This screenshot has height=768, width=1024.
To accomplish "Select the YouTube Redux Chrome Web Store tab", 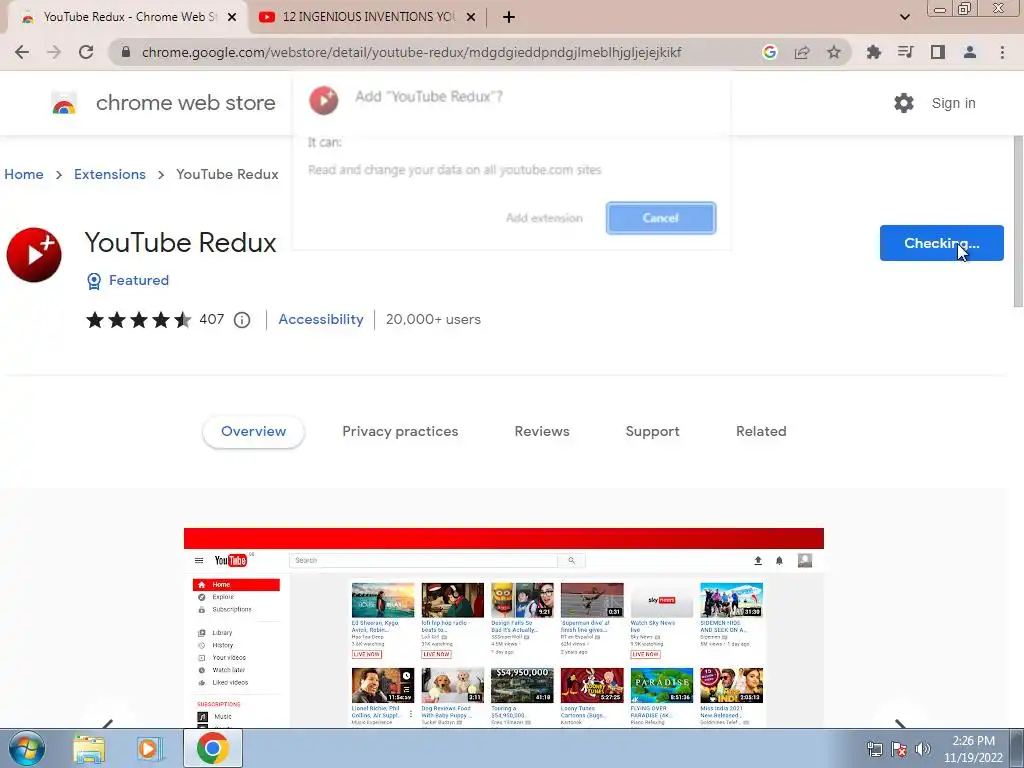I will pyautogui.click(x=127, y=17).
